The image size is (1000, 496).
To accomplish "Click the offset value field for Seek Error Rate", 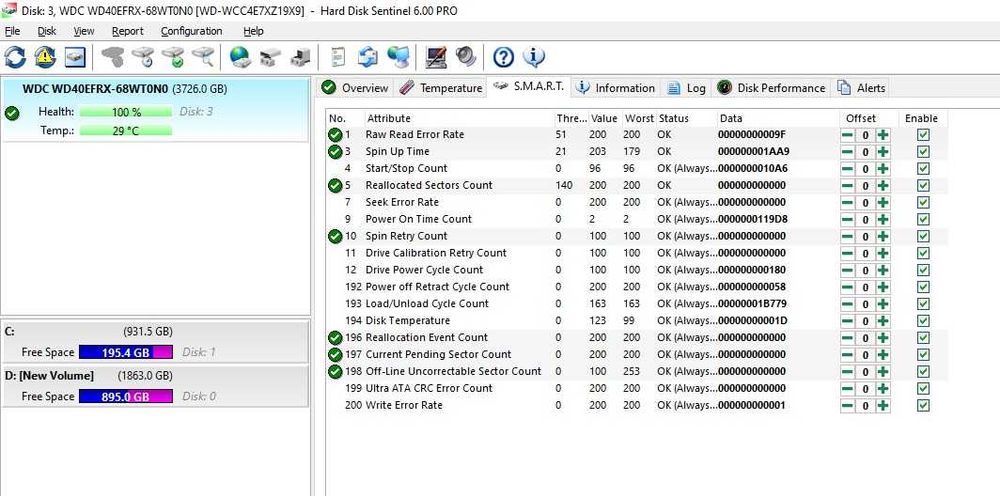I will (865, 202).
